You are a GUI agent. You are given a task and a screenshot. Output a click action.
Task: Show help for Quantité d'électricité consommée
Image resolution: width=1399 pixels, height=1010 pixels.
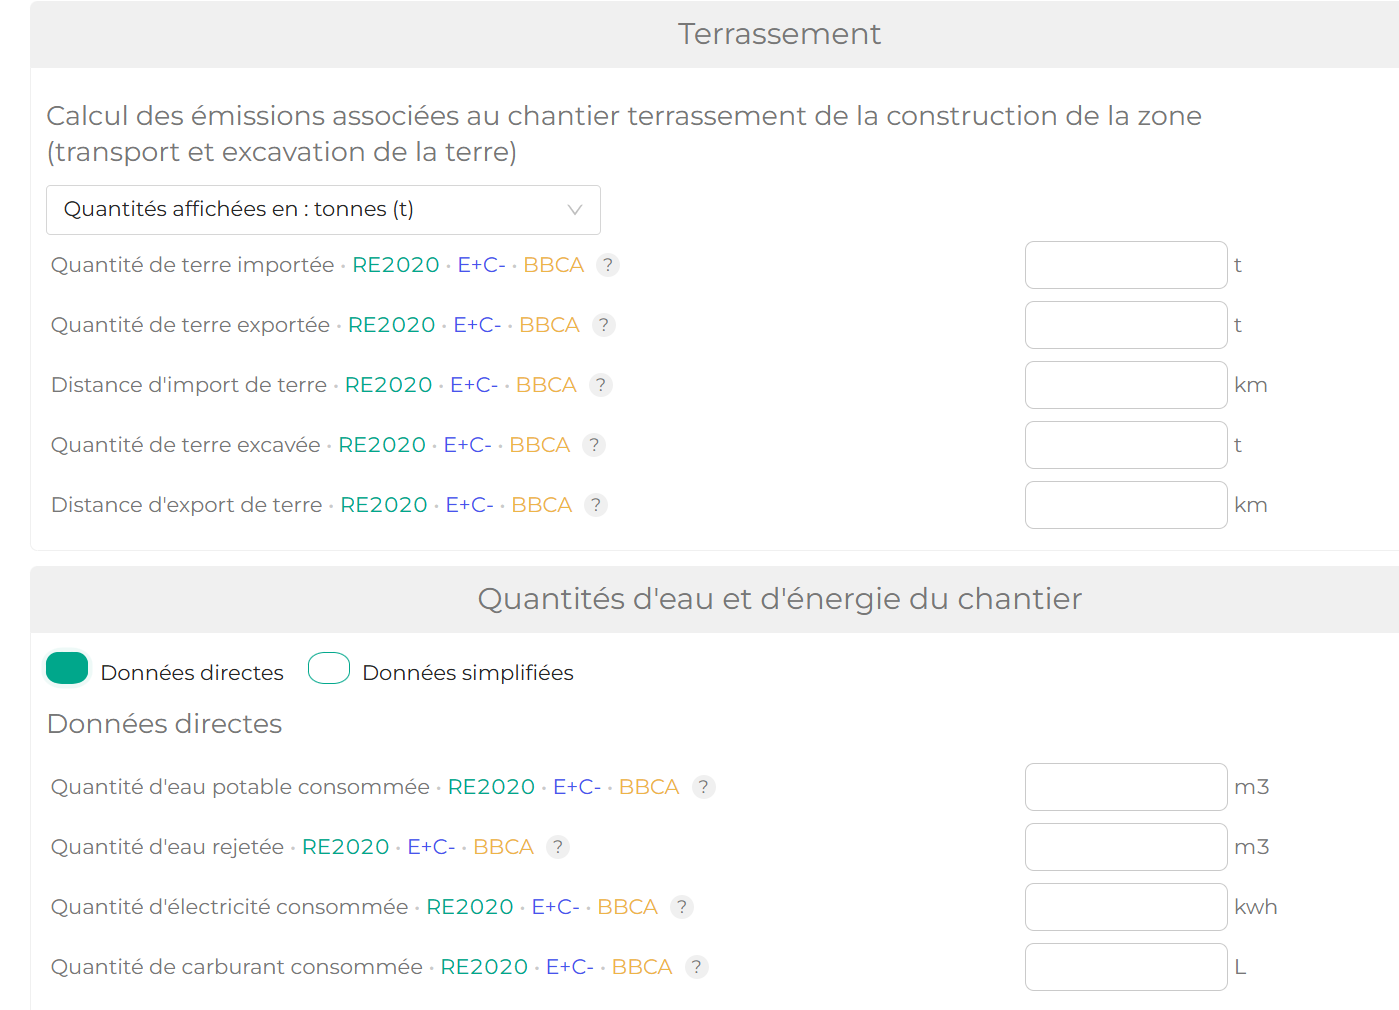(682, 907)
